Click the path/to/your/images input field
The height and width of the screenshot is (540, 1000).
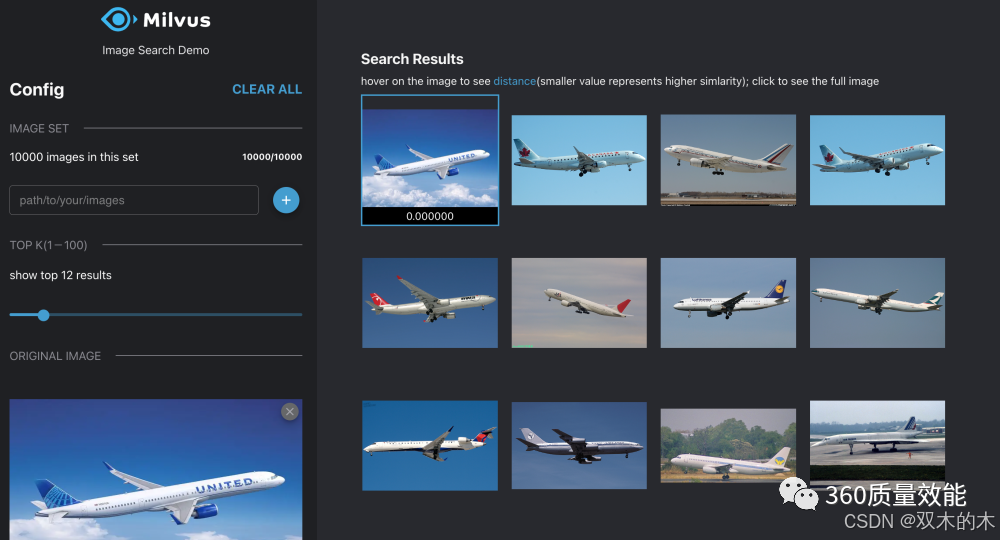click(134, 200)
